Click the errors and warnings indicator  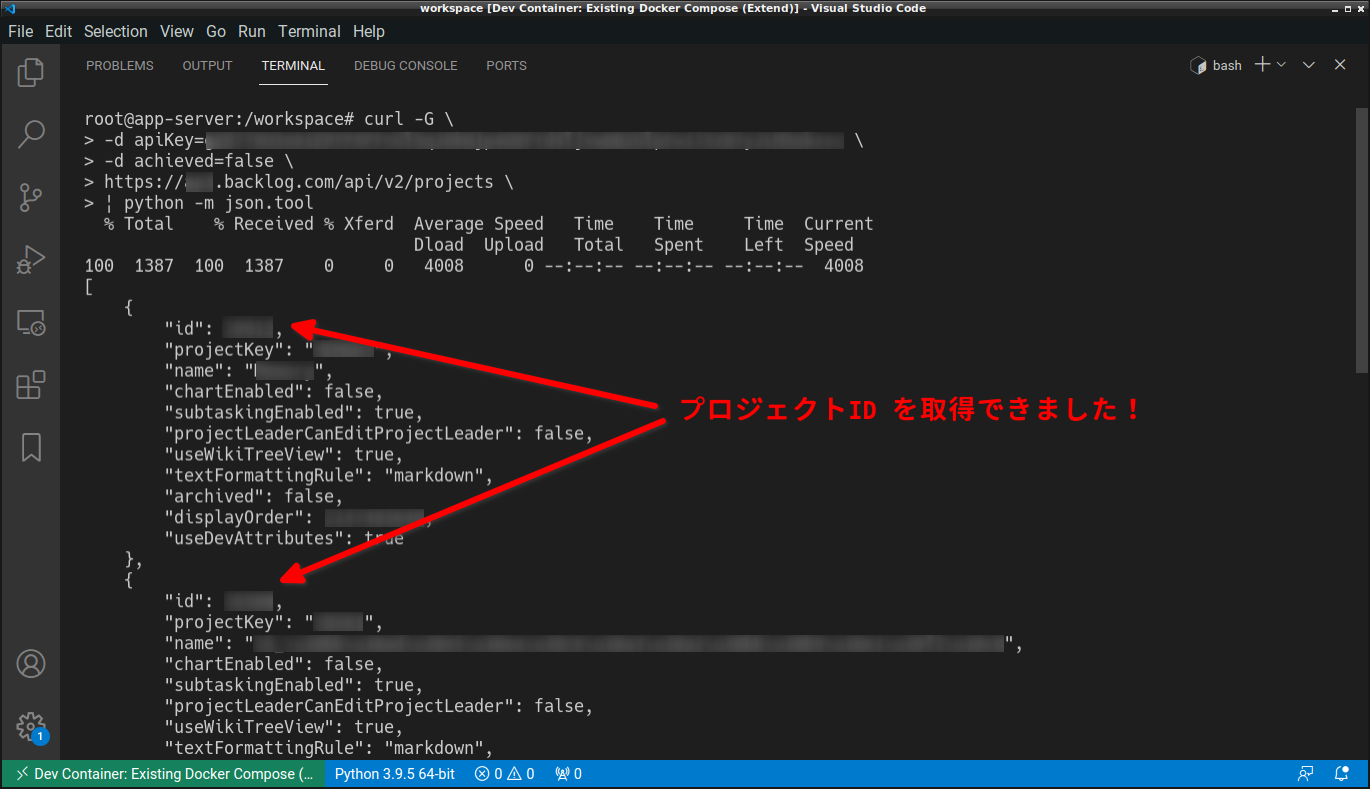coord(504,773)
